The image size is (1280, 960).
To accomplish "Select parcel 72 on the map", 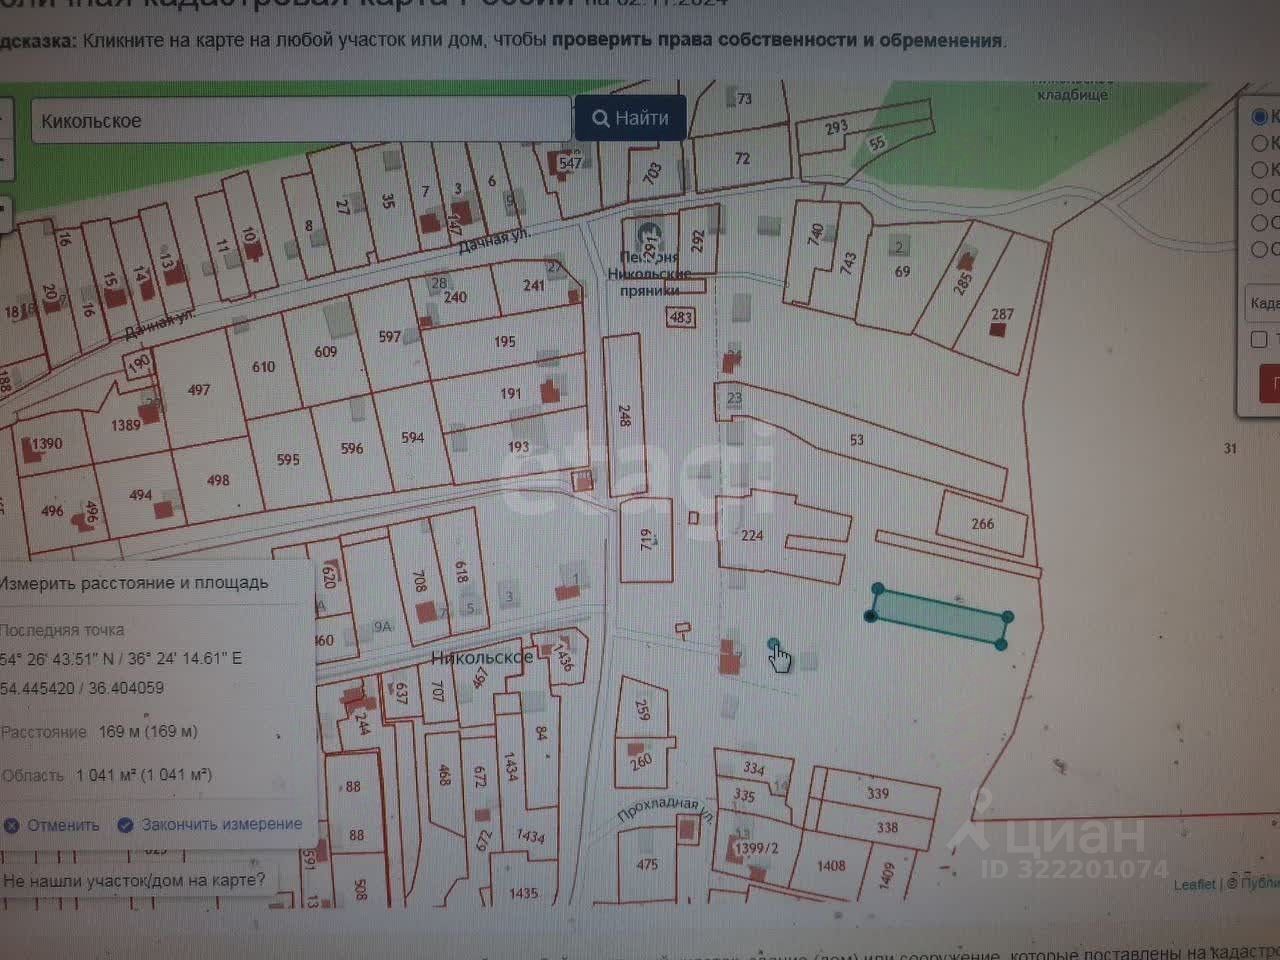I will [742, 158].
